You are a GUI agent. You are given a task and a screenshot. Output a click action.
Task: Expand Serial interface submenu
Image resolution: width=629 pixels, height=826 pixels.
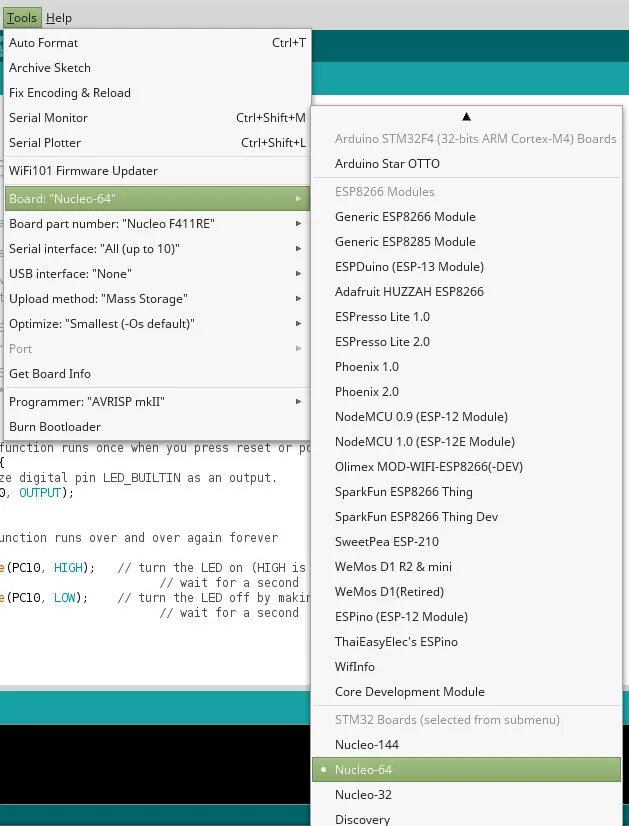coord(157,249)
